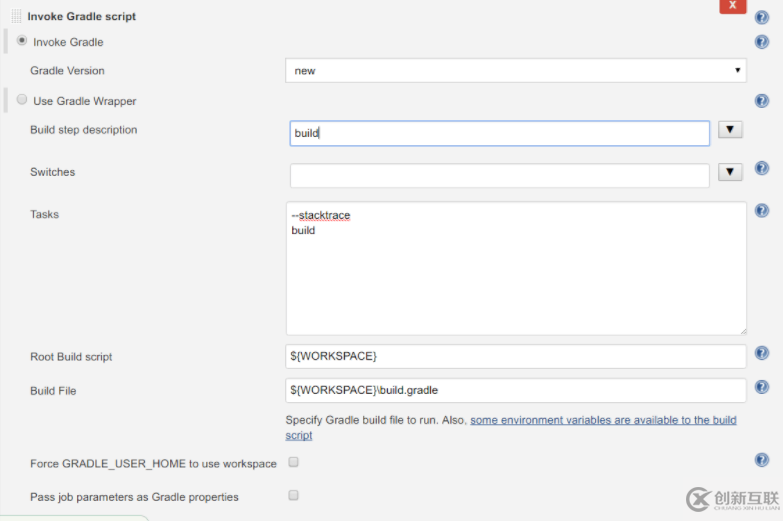Viewport: 783px width, 521px height.
Task: Open help icon beside Invoke Gradle option
Action: coord(762,42)
